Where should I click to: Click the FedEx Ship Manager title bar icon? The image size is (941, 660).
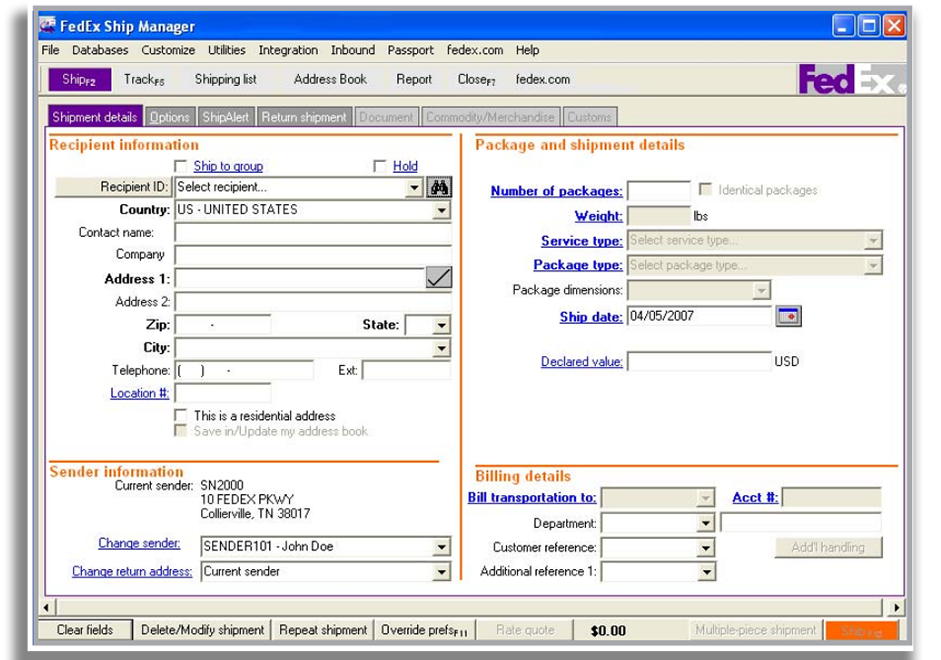[47, 26]
